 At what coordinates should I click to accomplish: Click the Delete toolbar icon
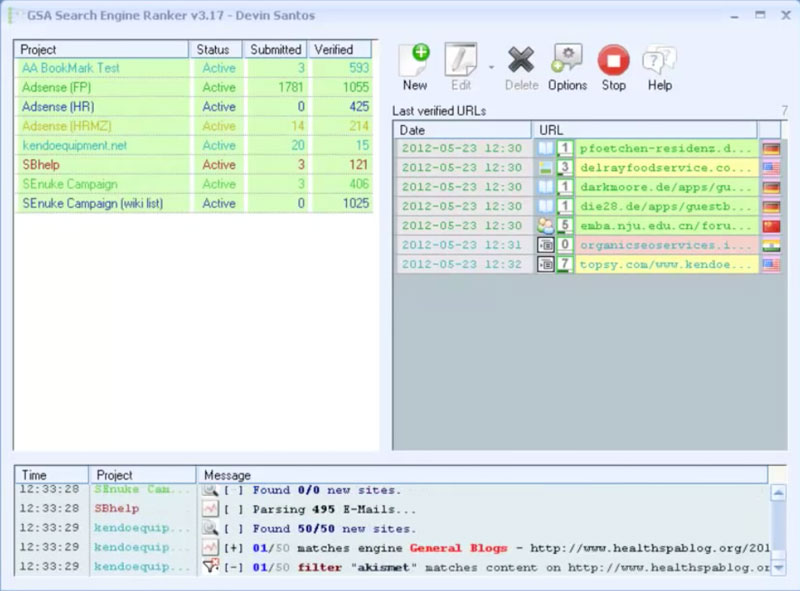(x=521, y=67)
